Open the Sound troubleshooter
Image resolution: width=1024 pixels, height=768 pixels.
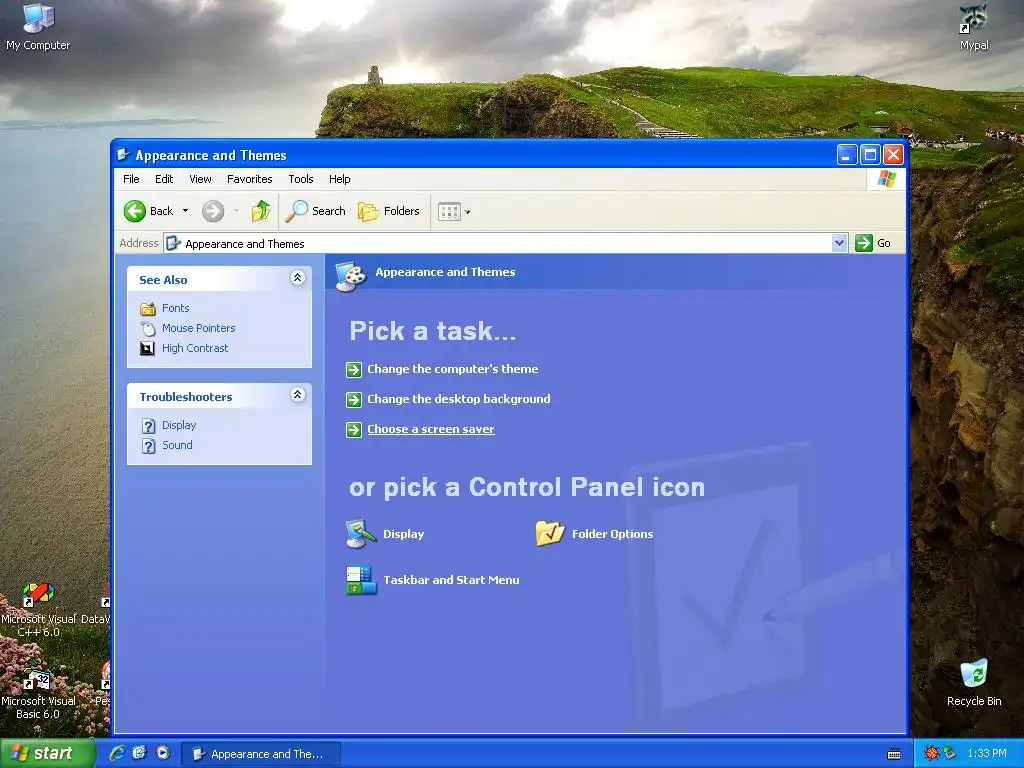pos(177,445)
